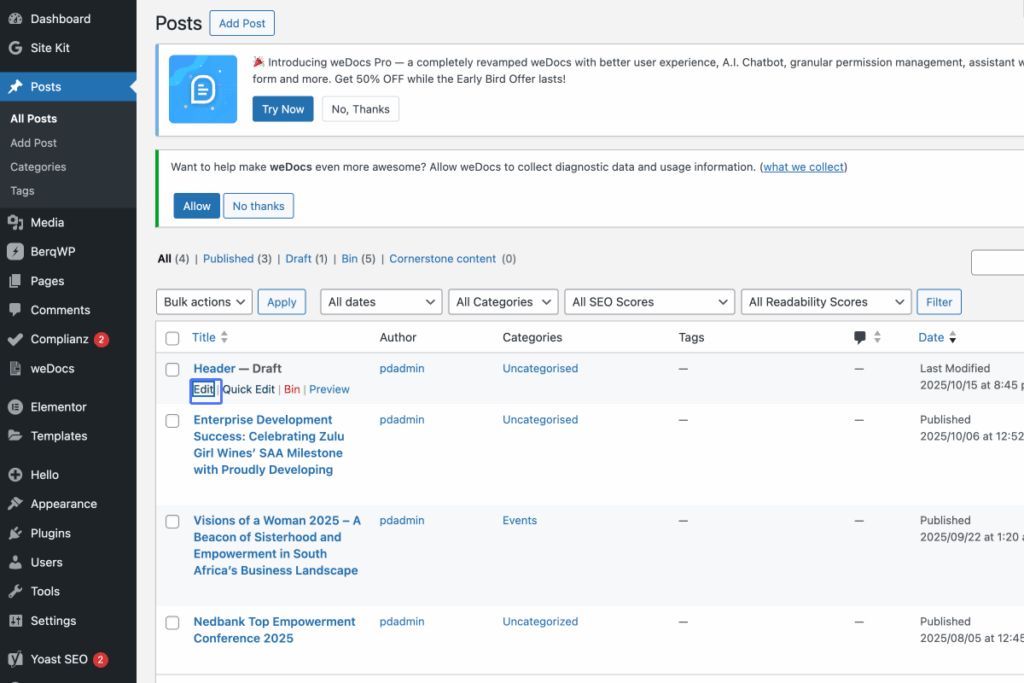Image resolution: width=1024 pixels, height=683 pixels.
Task: Dismiss the promo with No, Thanks
Action: click(x=360, y=109)
